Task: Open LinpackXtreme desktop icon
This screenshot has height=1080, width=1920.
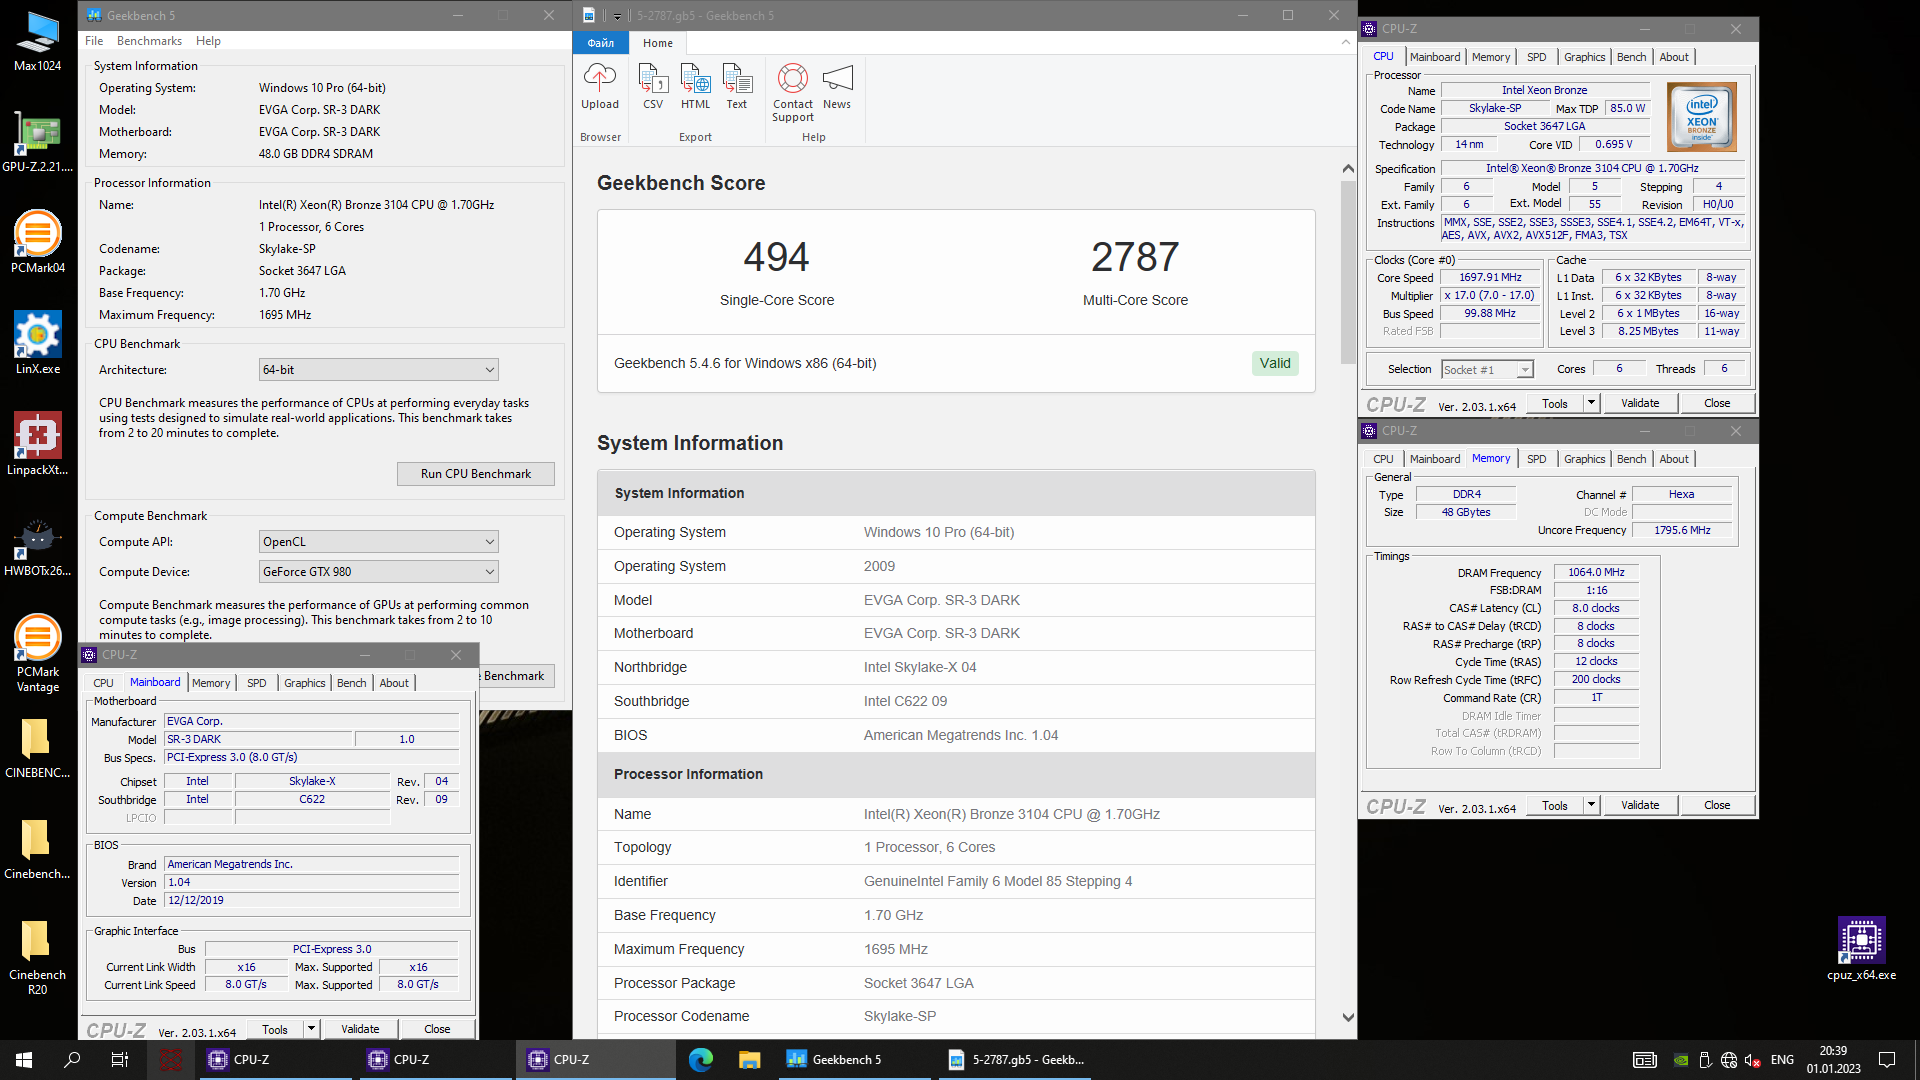Action: (x=37, y=445)
